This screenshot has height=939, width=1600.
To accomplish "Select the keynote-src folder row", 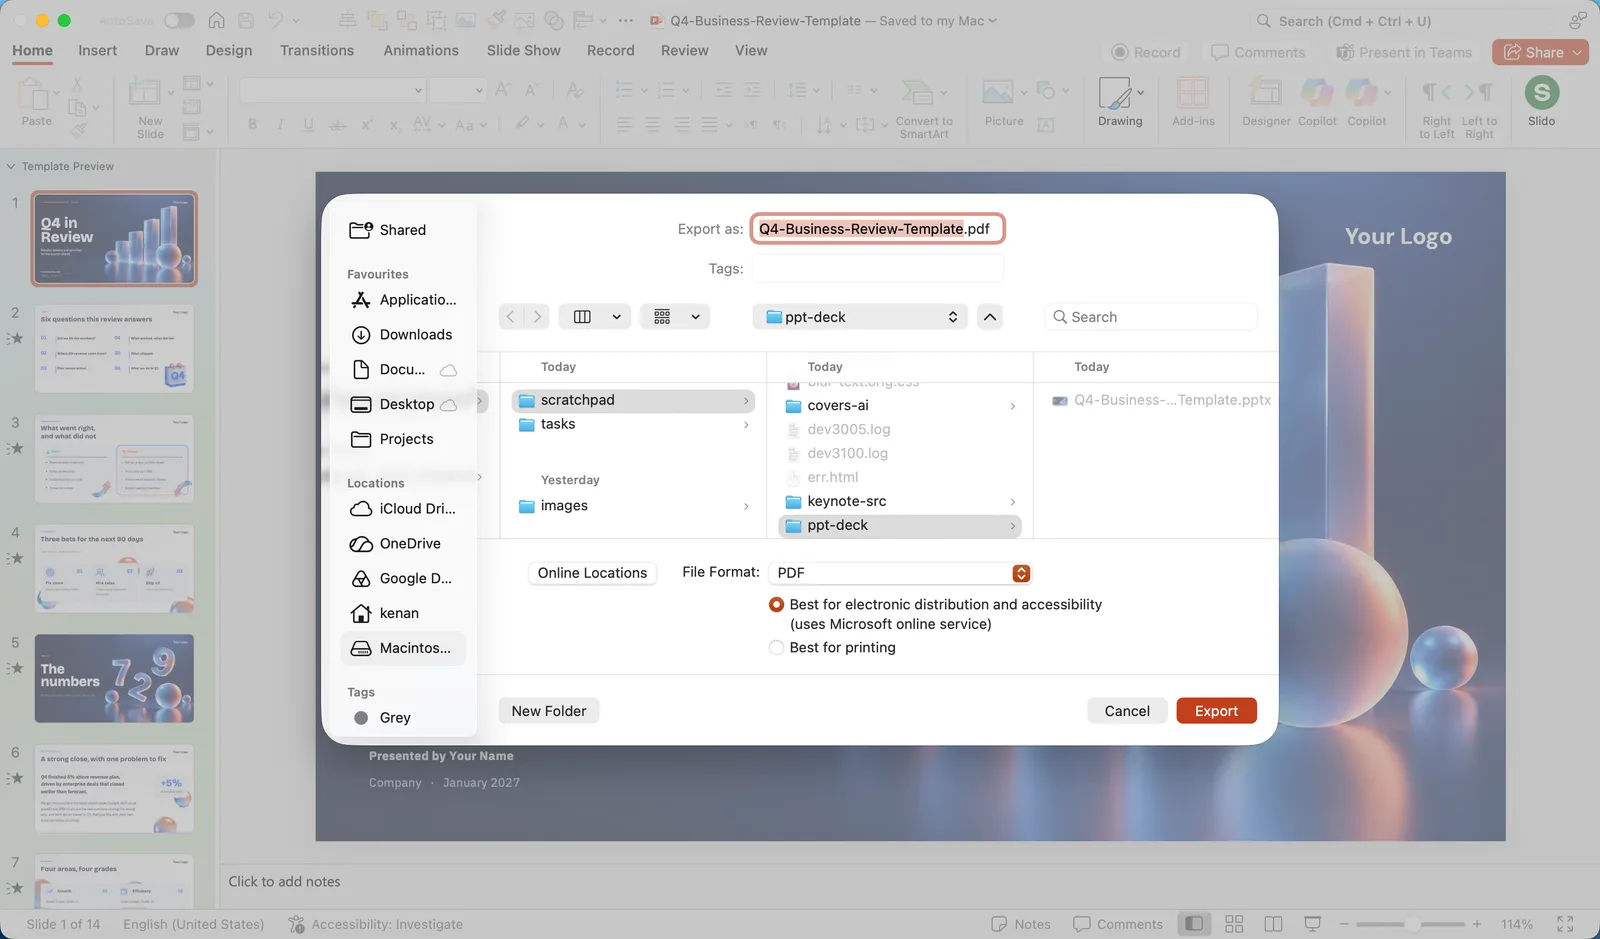I will (x=900, y=501).
